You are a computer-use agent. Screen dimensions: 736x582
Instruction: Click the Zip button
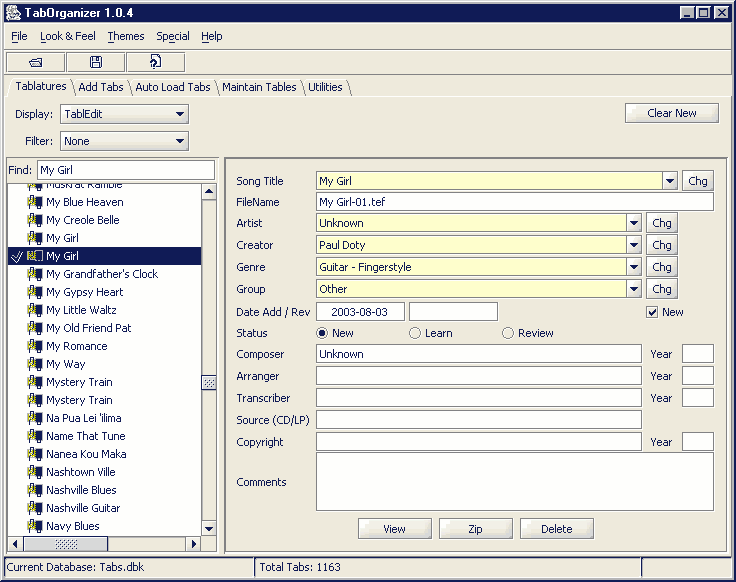pos(475,529)
